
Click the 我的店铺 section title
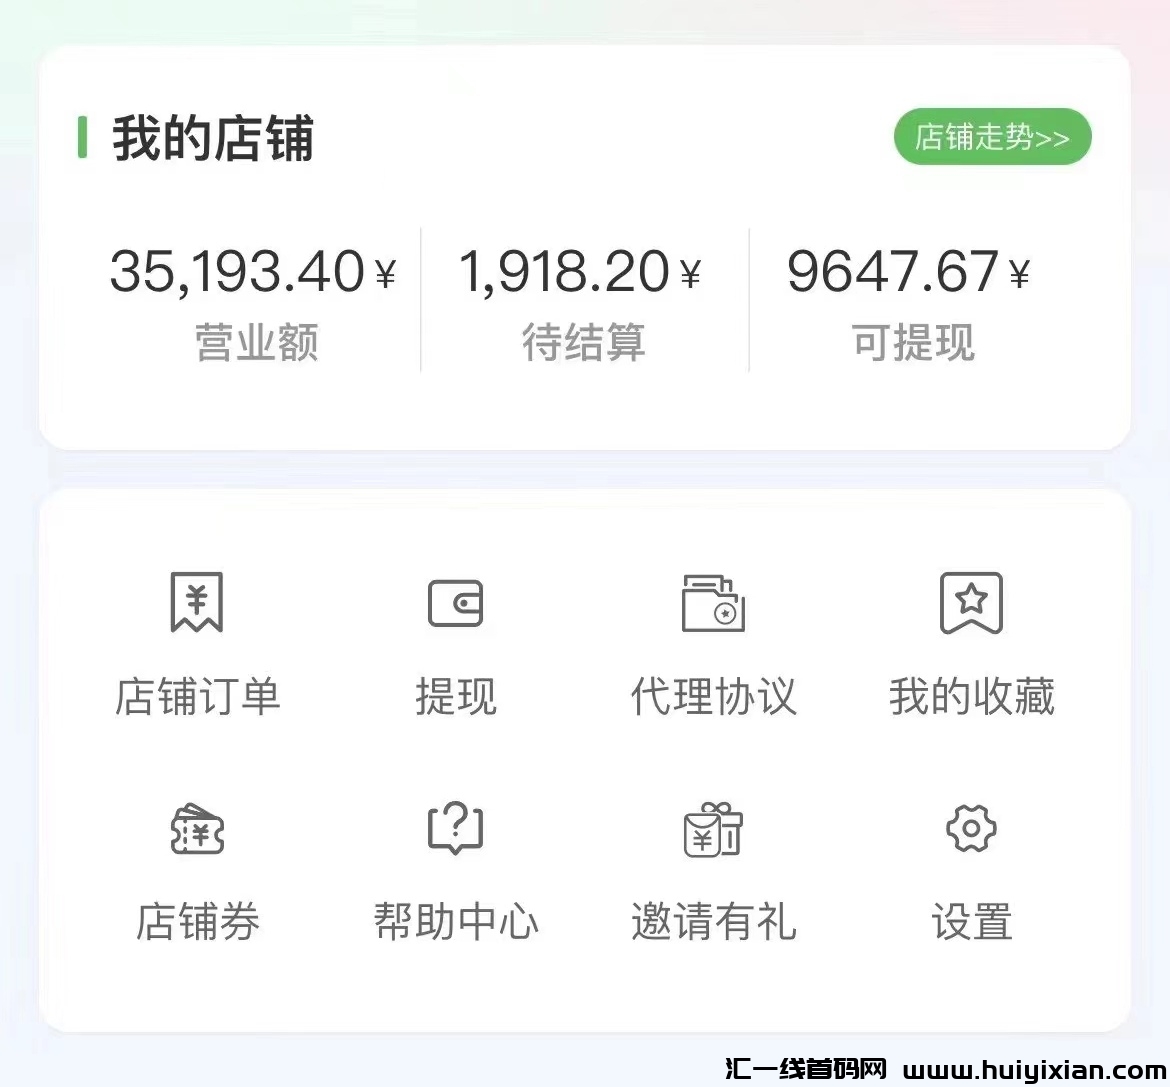click(212, 138)
